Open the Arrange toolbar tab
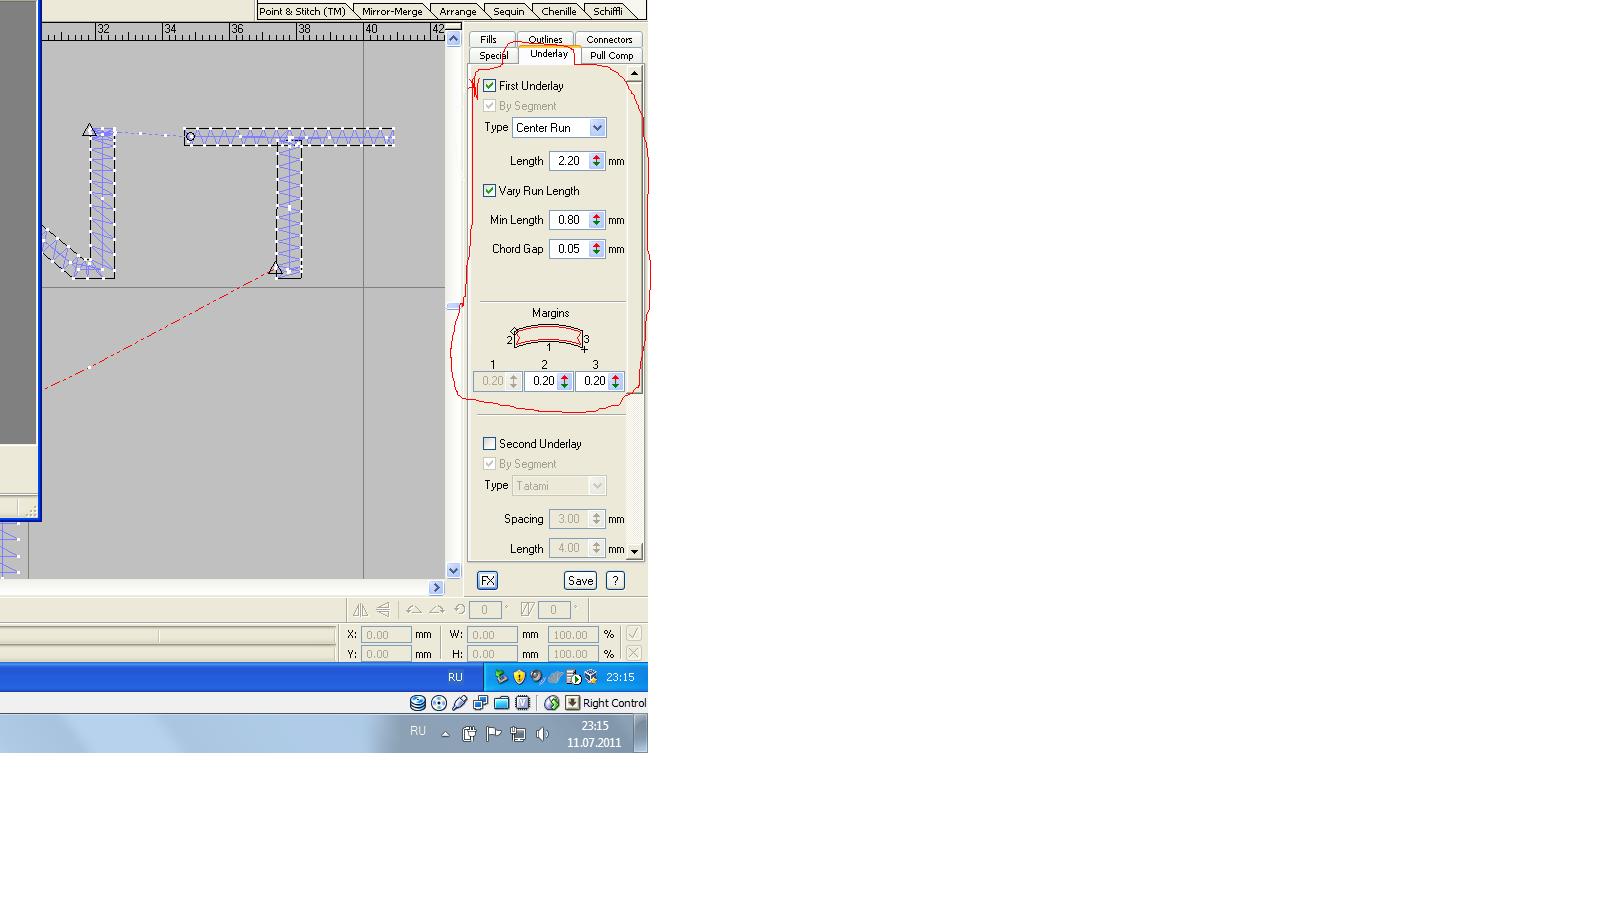The height and width of the screenshot is (900, 1600). pos(458,11)
